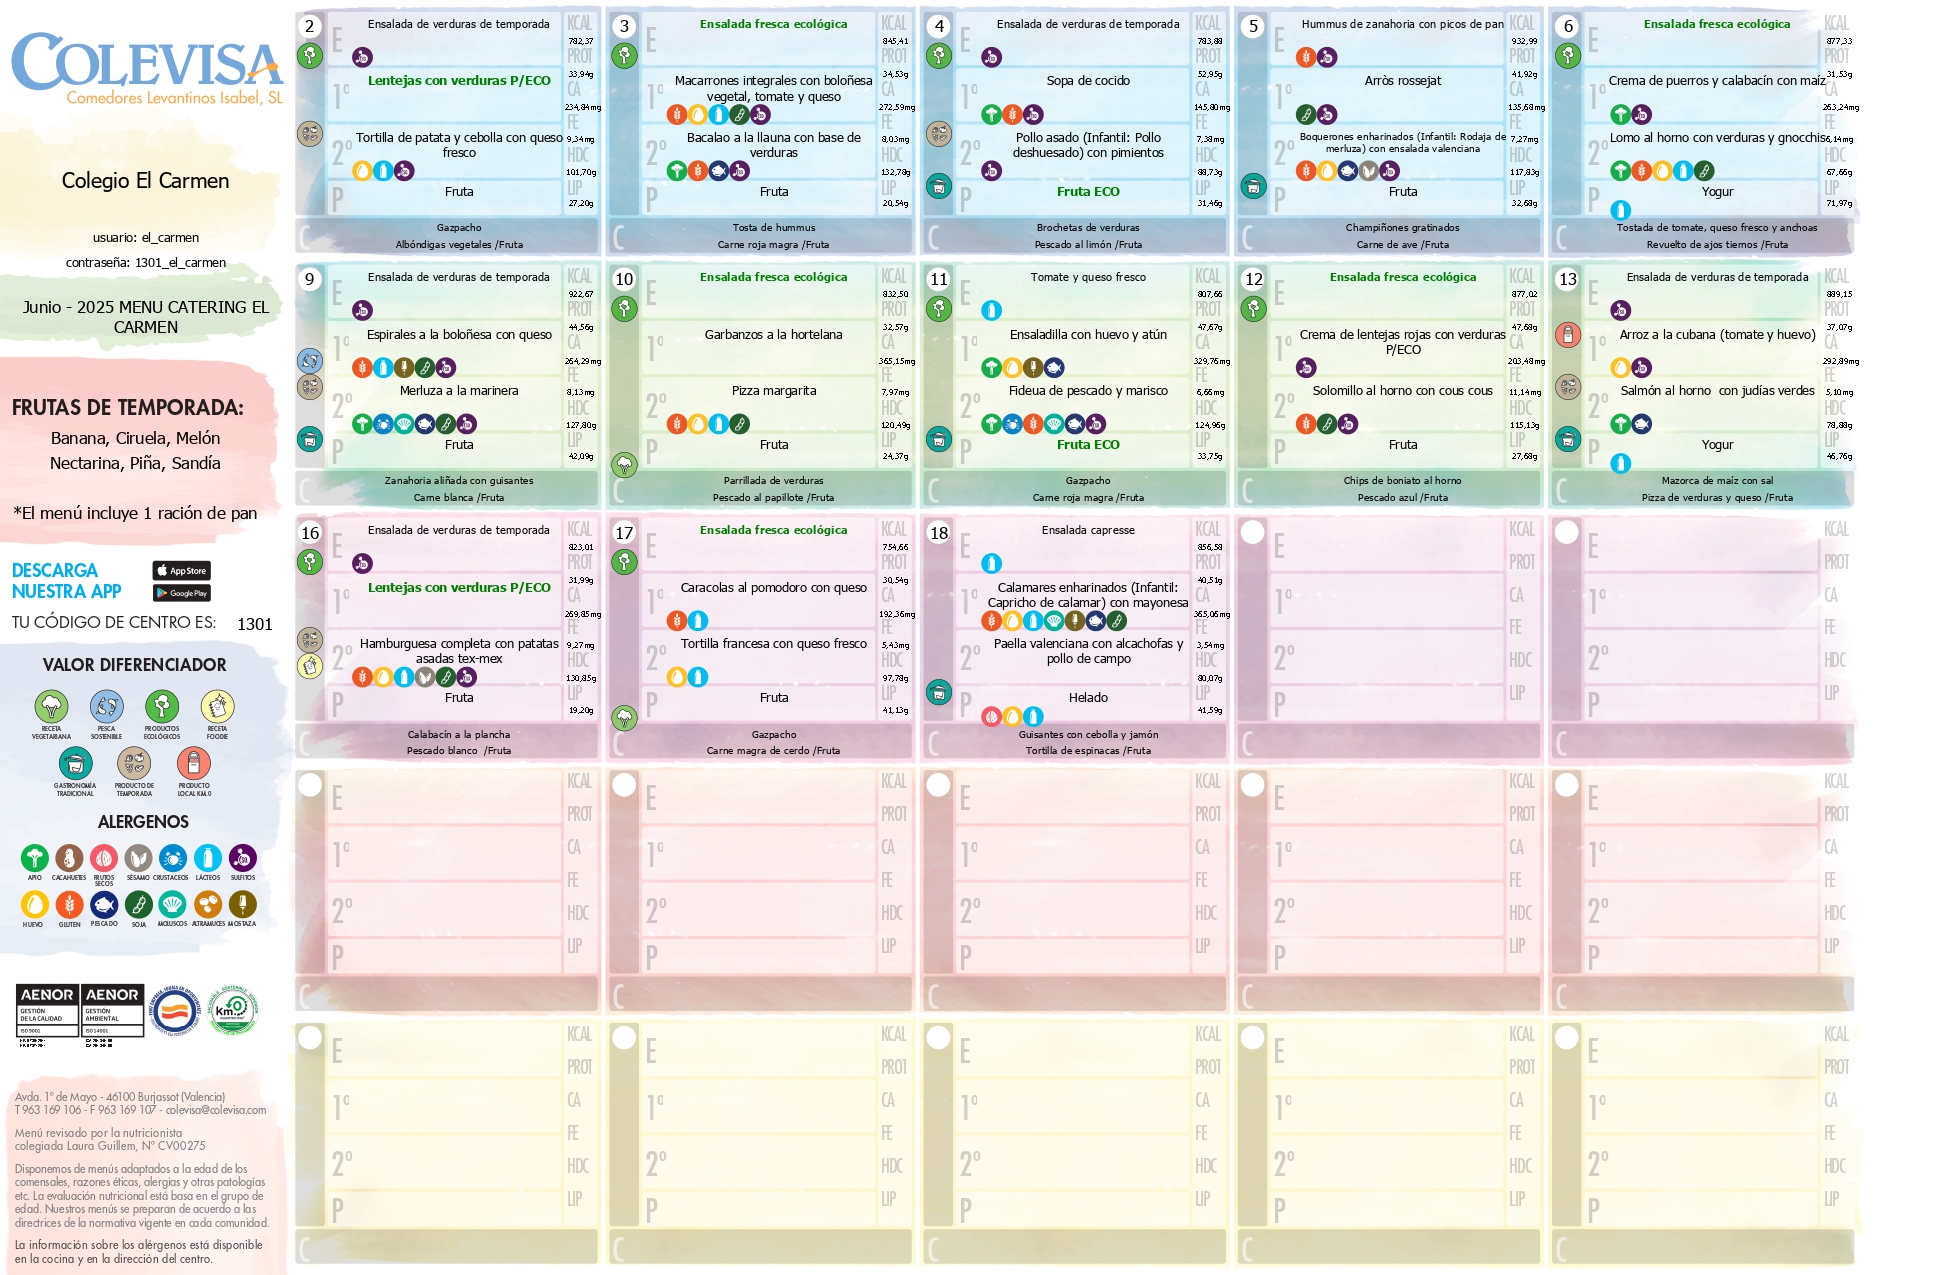1950x1275 pixels.
Task: Click the Colevisa company logo
Action: click(147, 68)
